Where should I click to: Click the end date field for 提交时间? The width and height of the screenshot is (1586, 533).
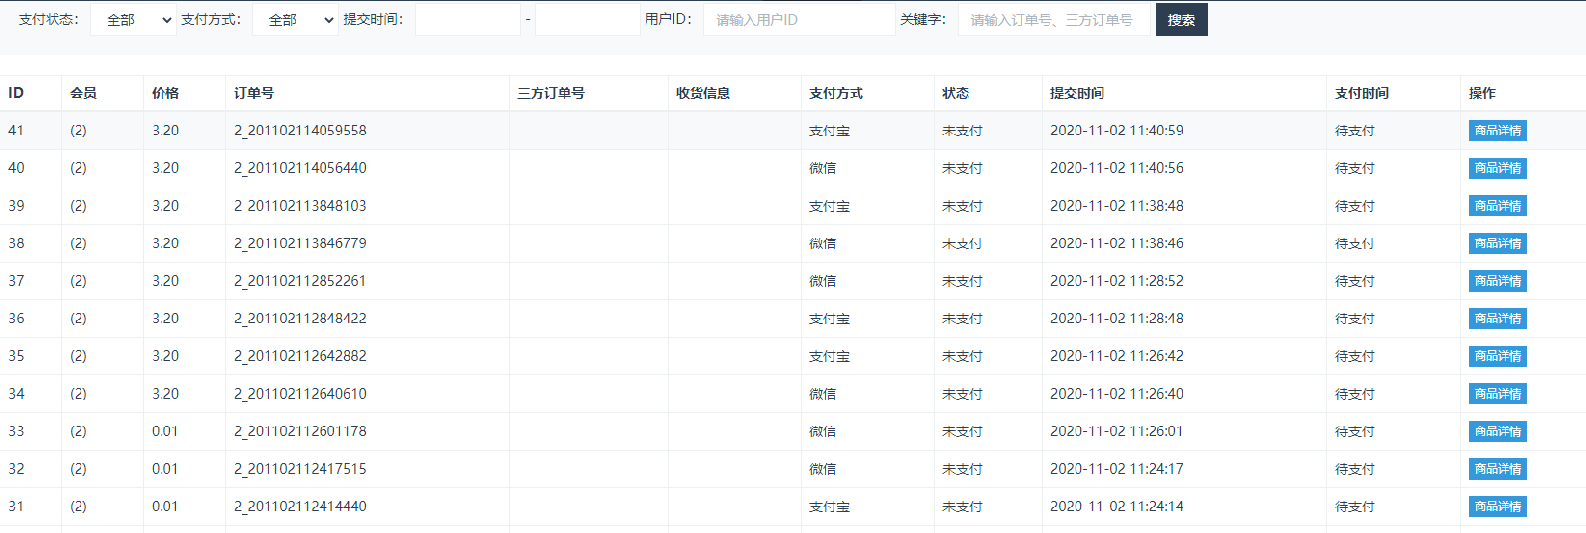587,20
